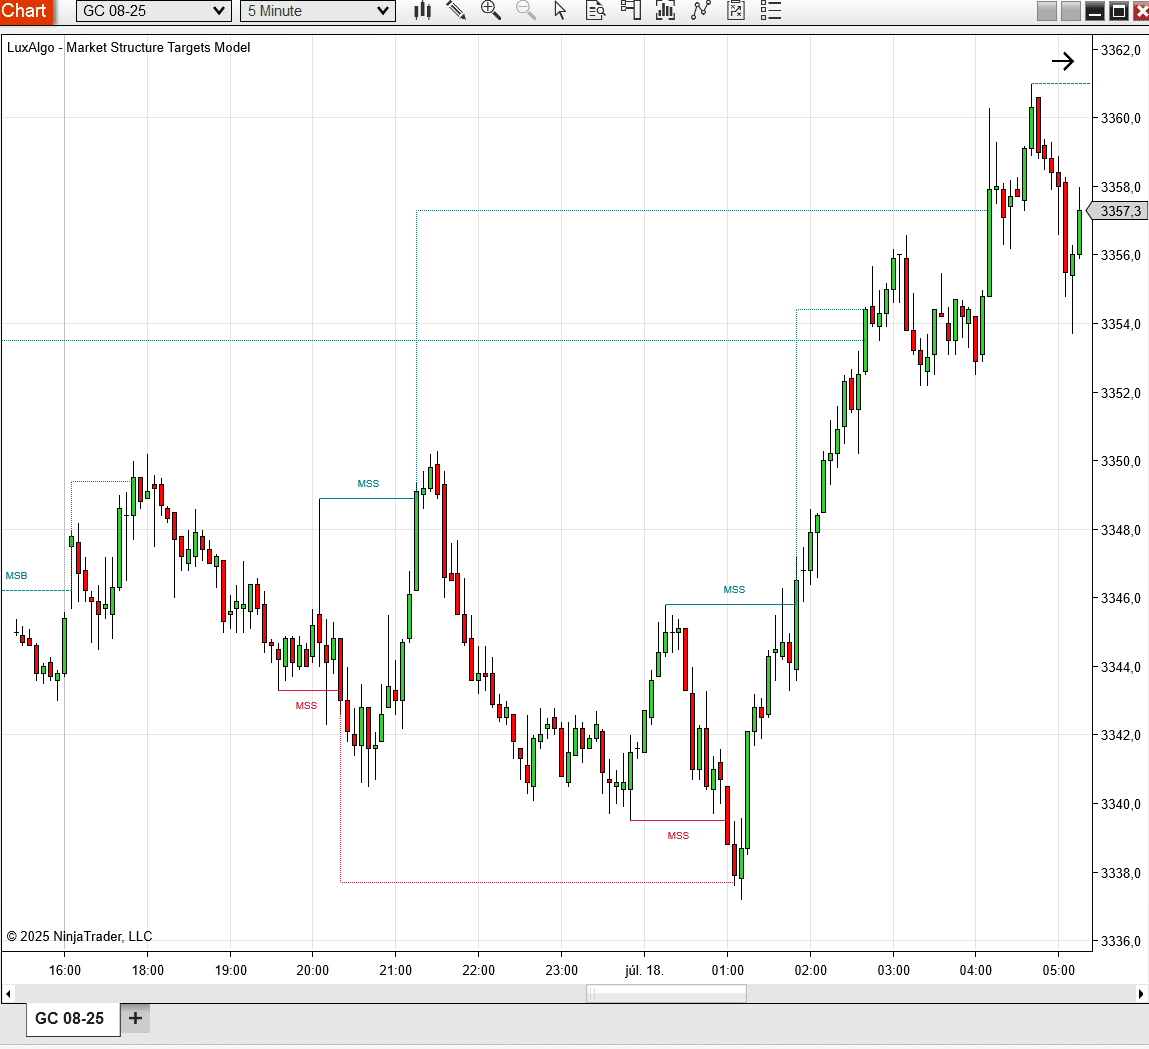Select the cursor pointer tool
The image size is (1149, 1049).
[560, 11]
